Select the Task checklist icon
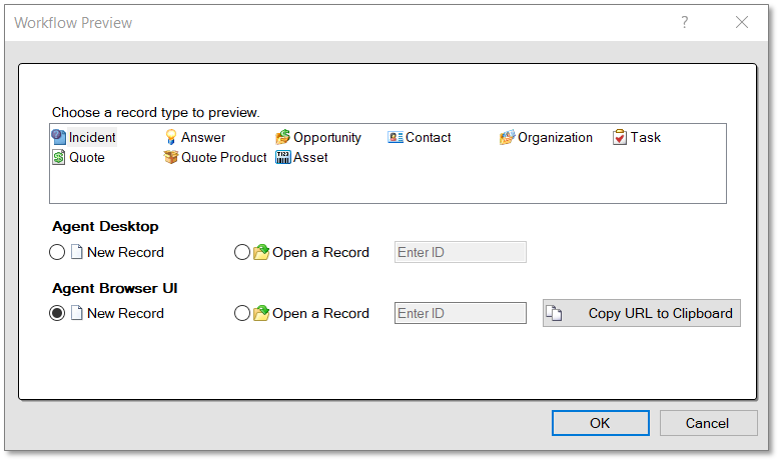This screenshot has width=780, height=462. 620,138
